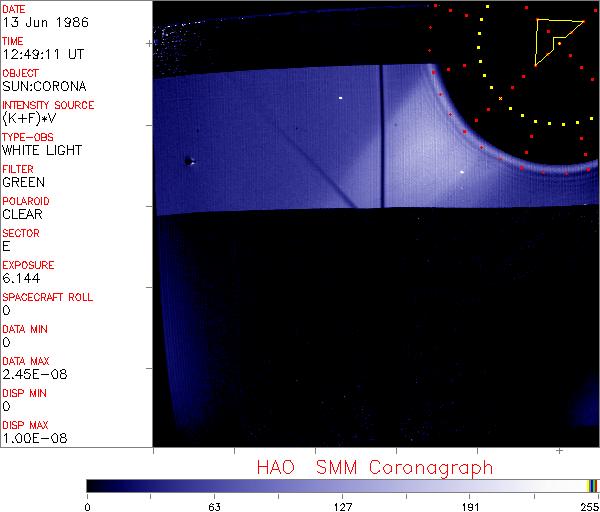600x512 pixels.
Task: Select the yellow end of the color bar
Action: coord(590,485)
